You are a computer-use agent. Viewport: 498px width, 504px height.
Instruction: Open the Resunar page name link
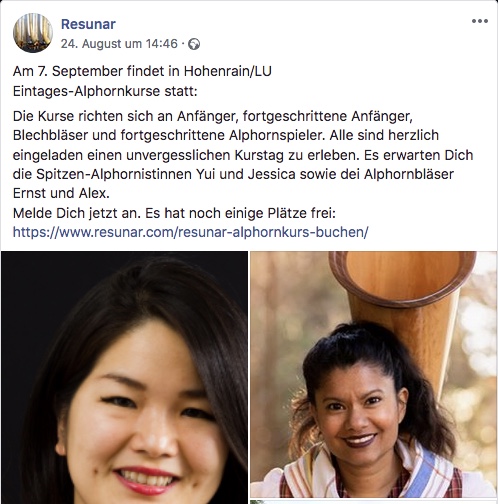[88, 24]
